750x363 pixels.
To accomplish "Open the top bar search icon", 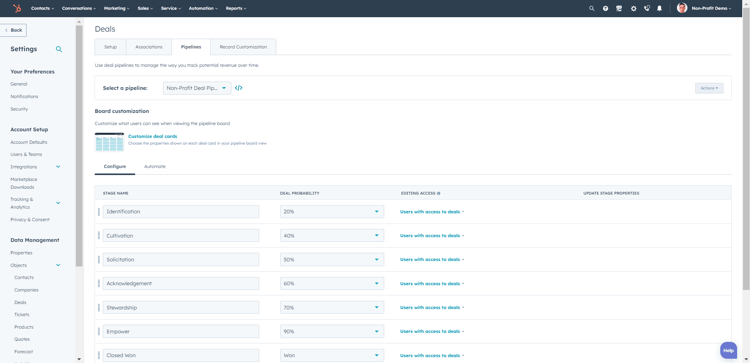I will tap(592, 8).
